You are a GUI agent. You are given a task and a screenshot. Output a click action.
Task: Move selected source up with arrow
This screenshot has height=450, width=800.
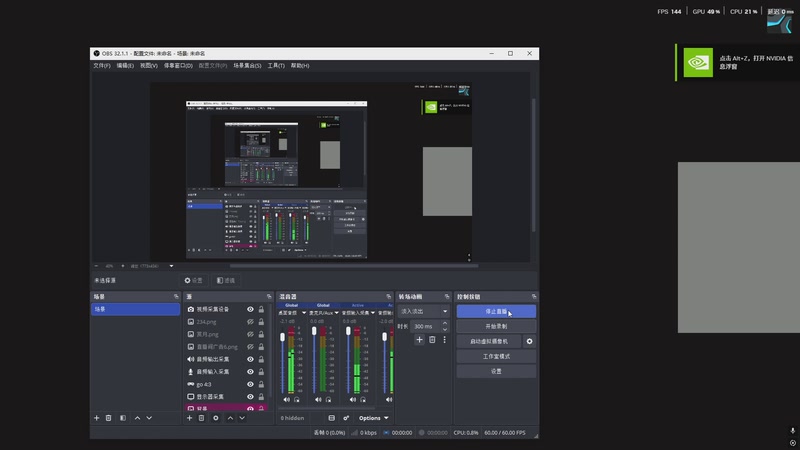(x=230, y=418)
